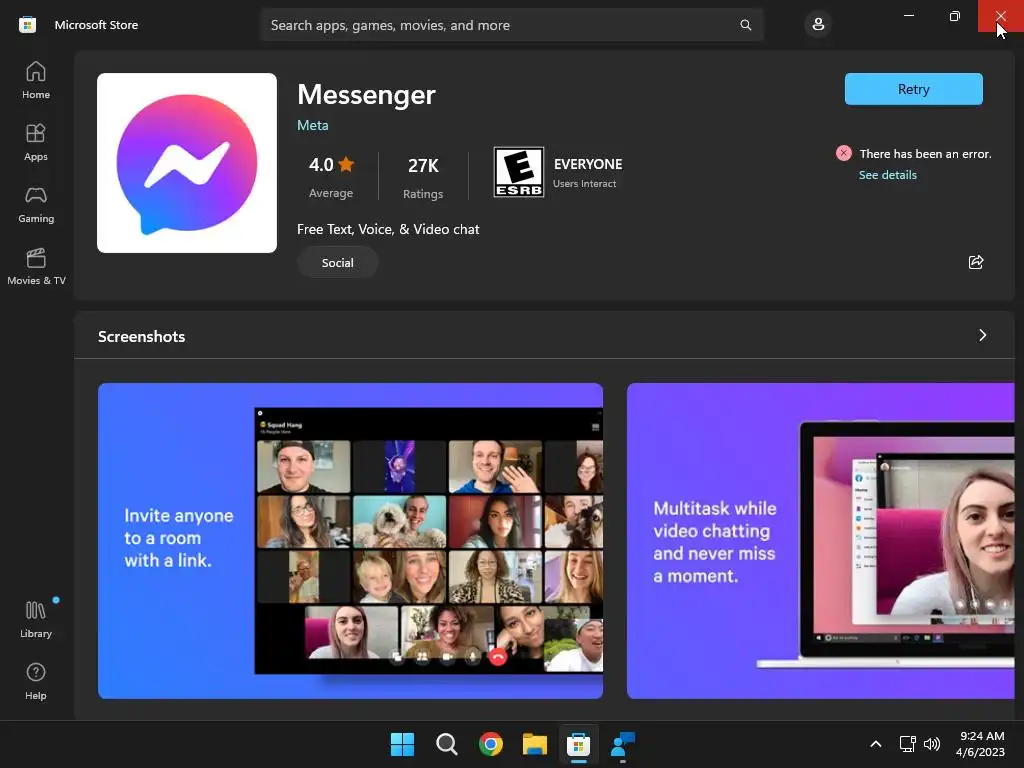Screen dimensions: 1024x768
Task: Open Help in the sidebar
Action: coord(36,681)
